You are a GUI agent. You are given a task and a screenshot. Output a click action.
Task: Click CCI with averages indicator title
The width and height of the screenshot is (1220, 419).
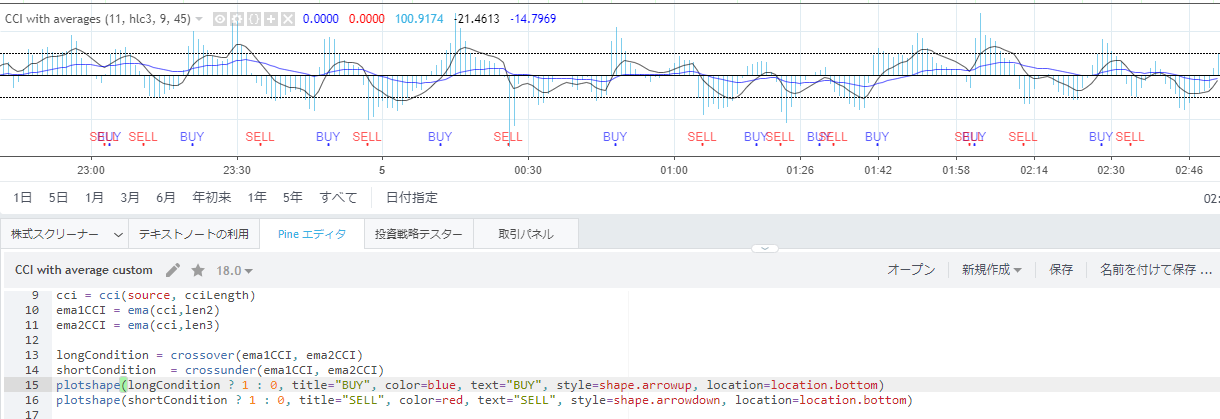click(97, 19)
